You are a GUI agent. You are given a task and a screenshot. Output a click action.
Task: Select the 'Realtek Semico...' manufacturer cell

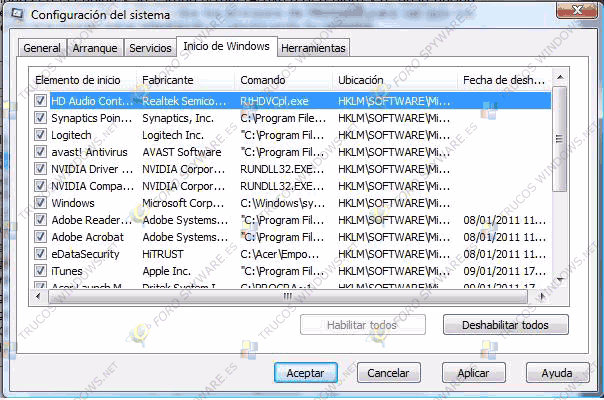point(184,101)
